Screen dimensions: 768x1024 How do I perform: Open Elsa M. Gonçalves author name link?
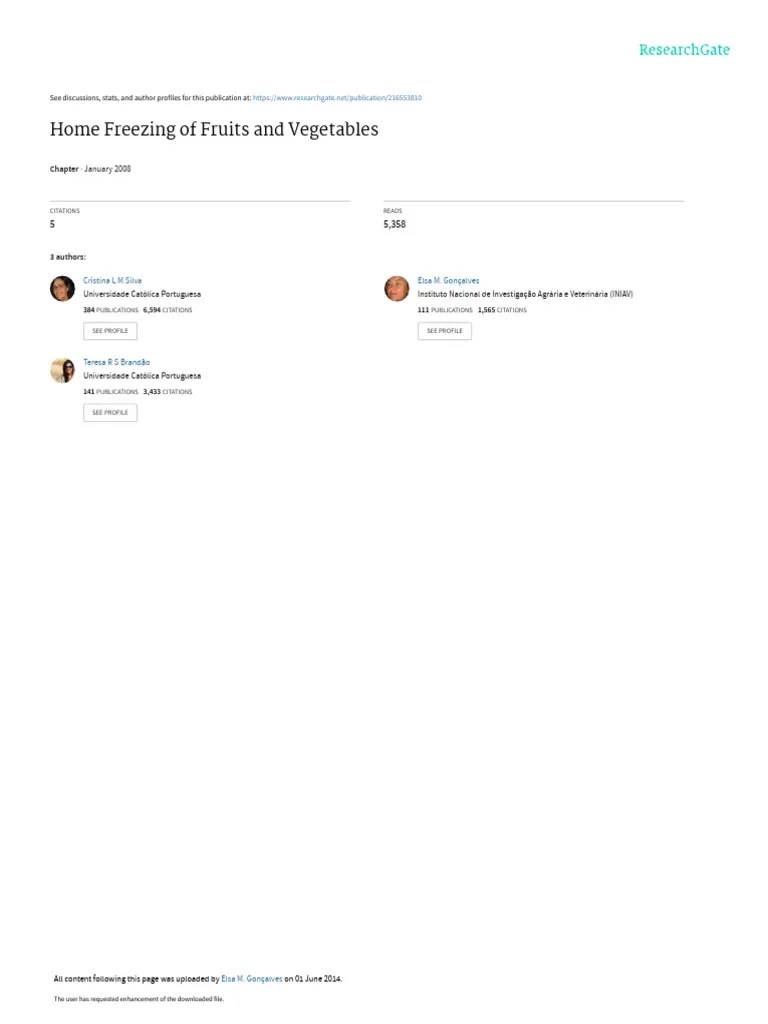pyautogui.click(x=448, y=280)
